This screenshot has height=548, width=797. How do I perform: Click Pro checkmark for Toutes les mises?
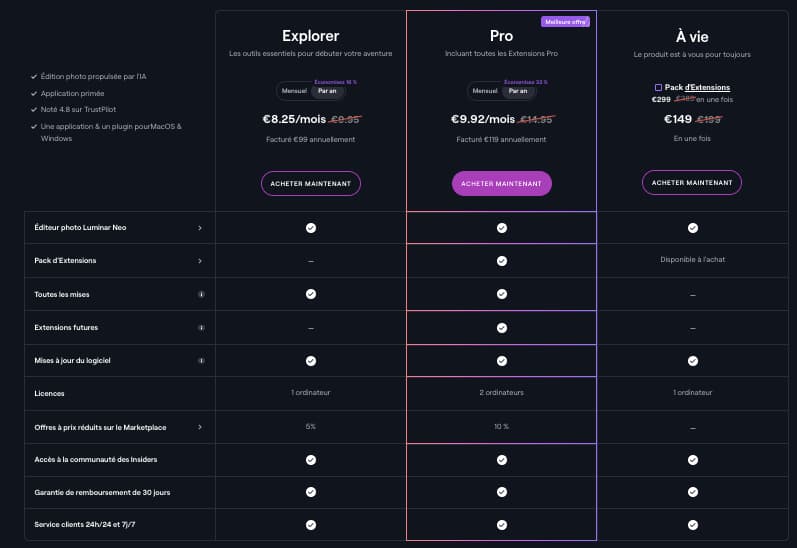point(502,294)
